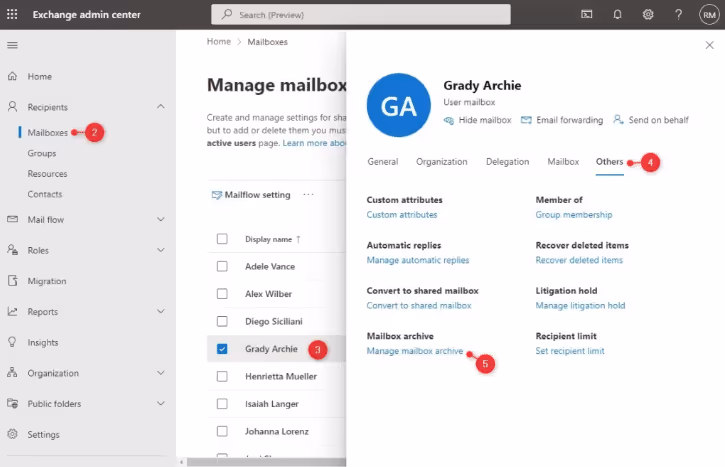Click the Email forwarding envelope icon
Screen dimensions: 725x467
tap(526, 120)
